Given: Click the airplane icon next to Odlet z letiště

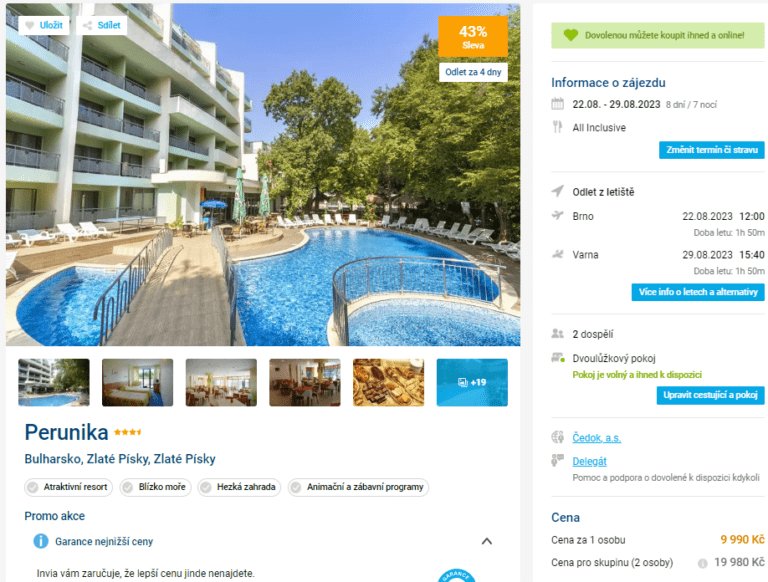Looking at the screenshot, I should click(557, 191).
